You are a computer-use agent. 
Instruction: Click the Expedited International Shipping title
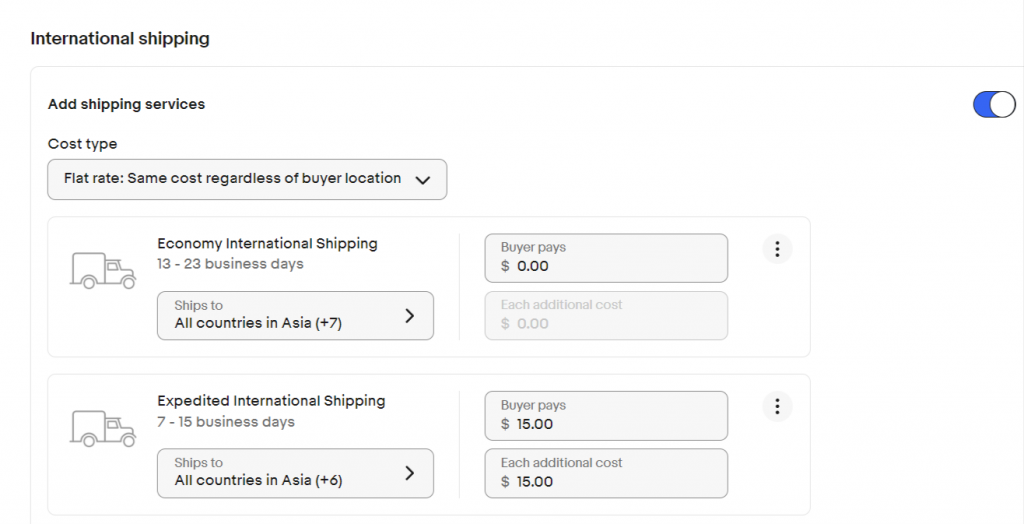point(271,401)
